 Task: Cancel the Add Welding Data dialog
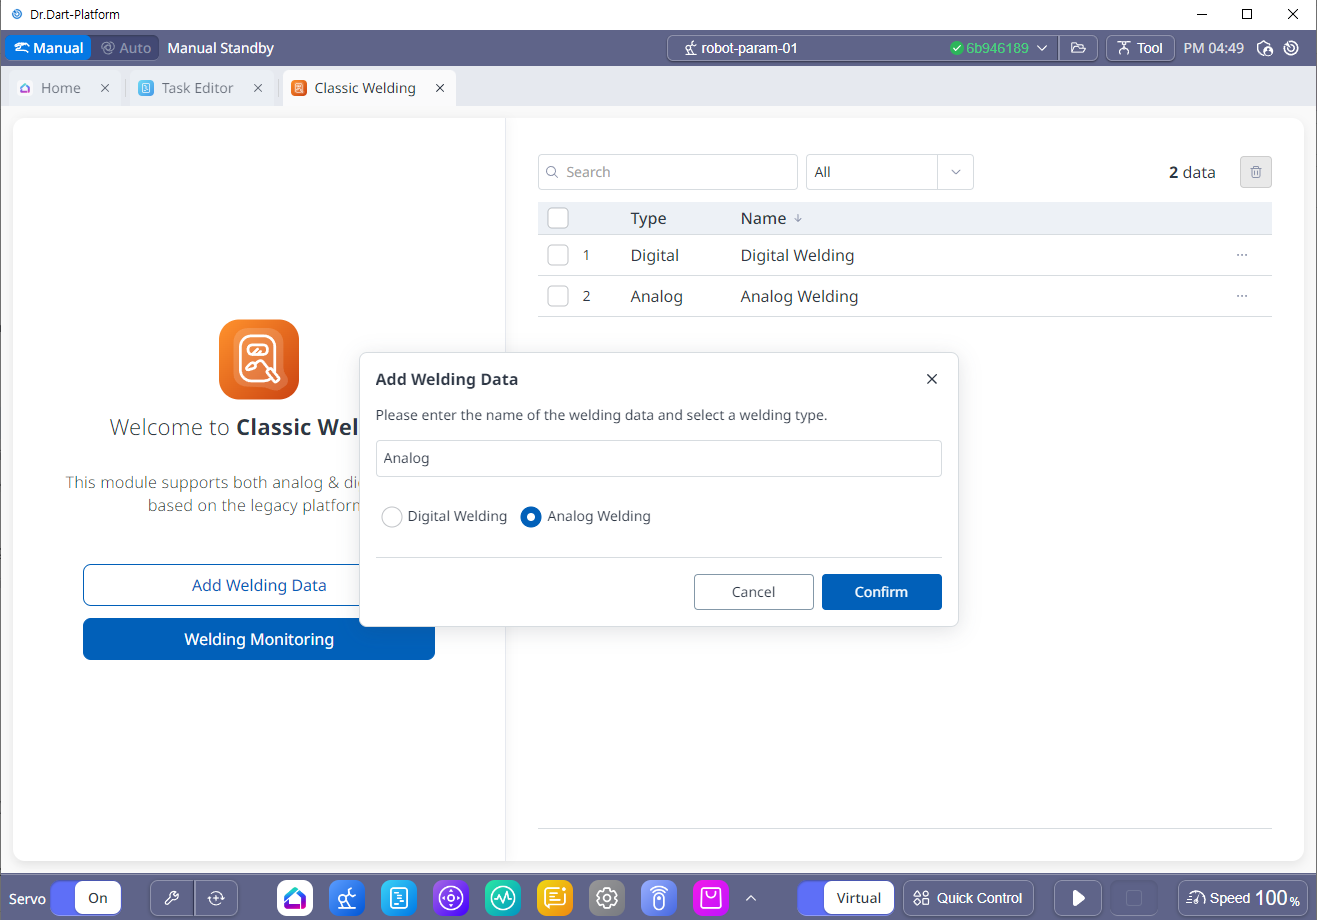click(753, 592)
